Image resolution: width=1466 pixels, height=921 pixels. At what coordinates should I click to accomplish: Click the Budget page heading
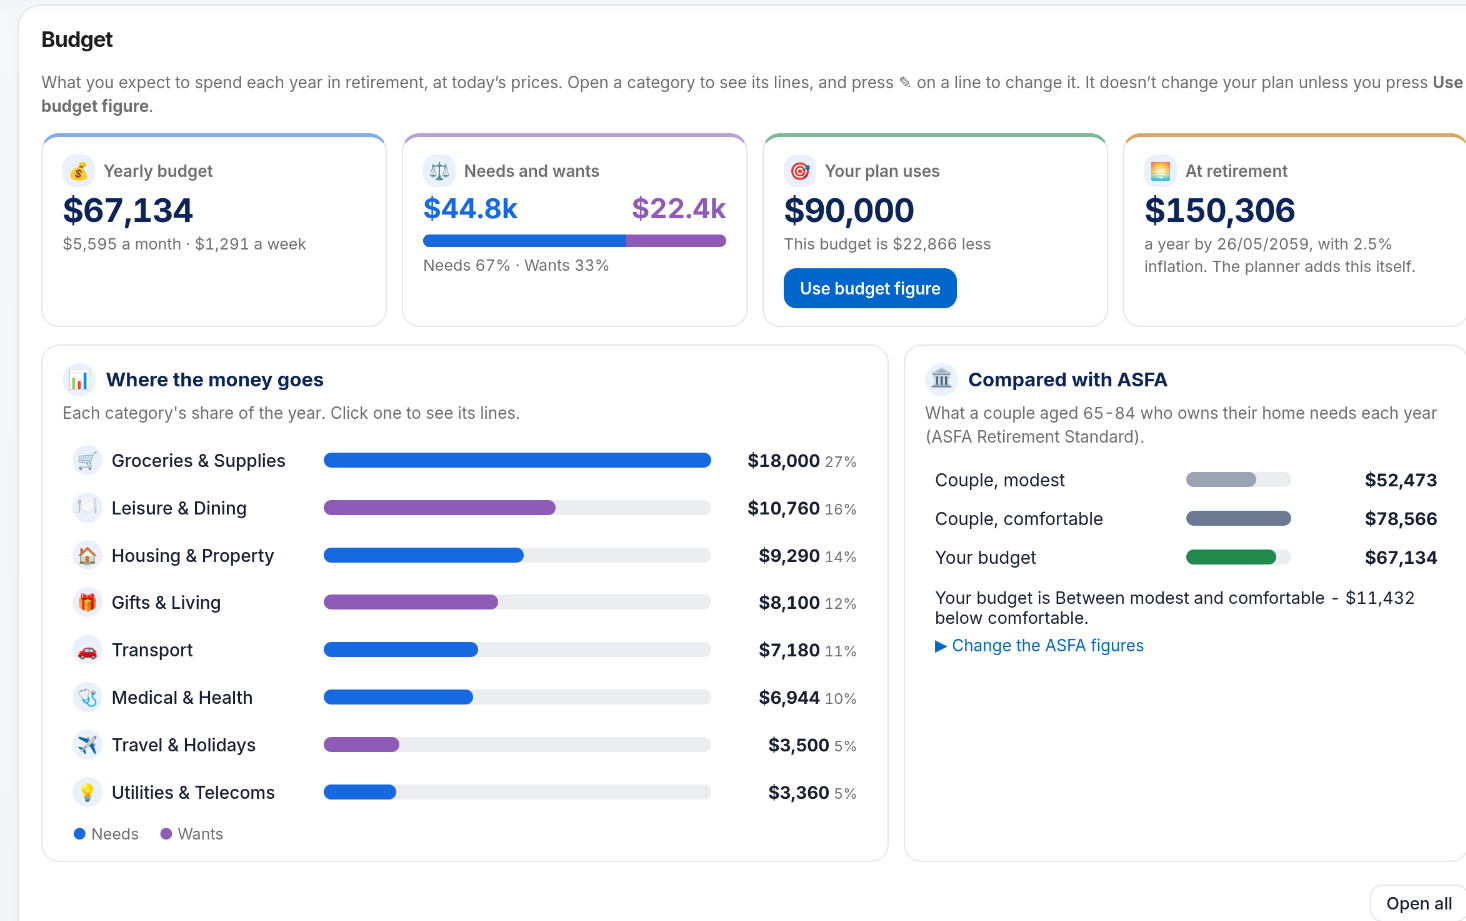77,40
